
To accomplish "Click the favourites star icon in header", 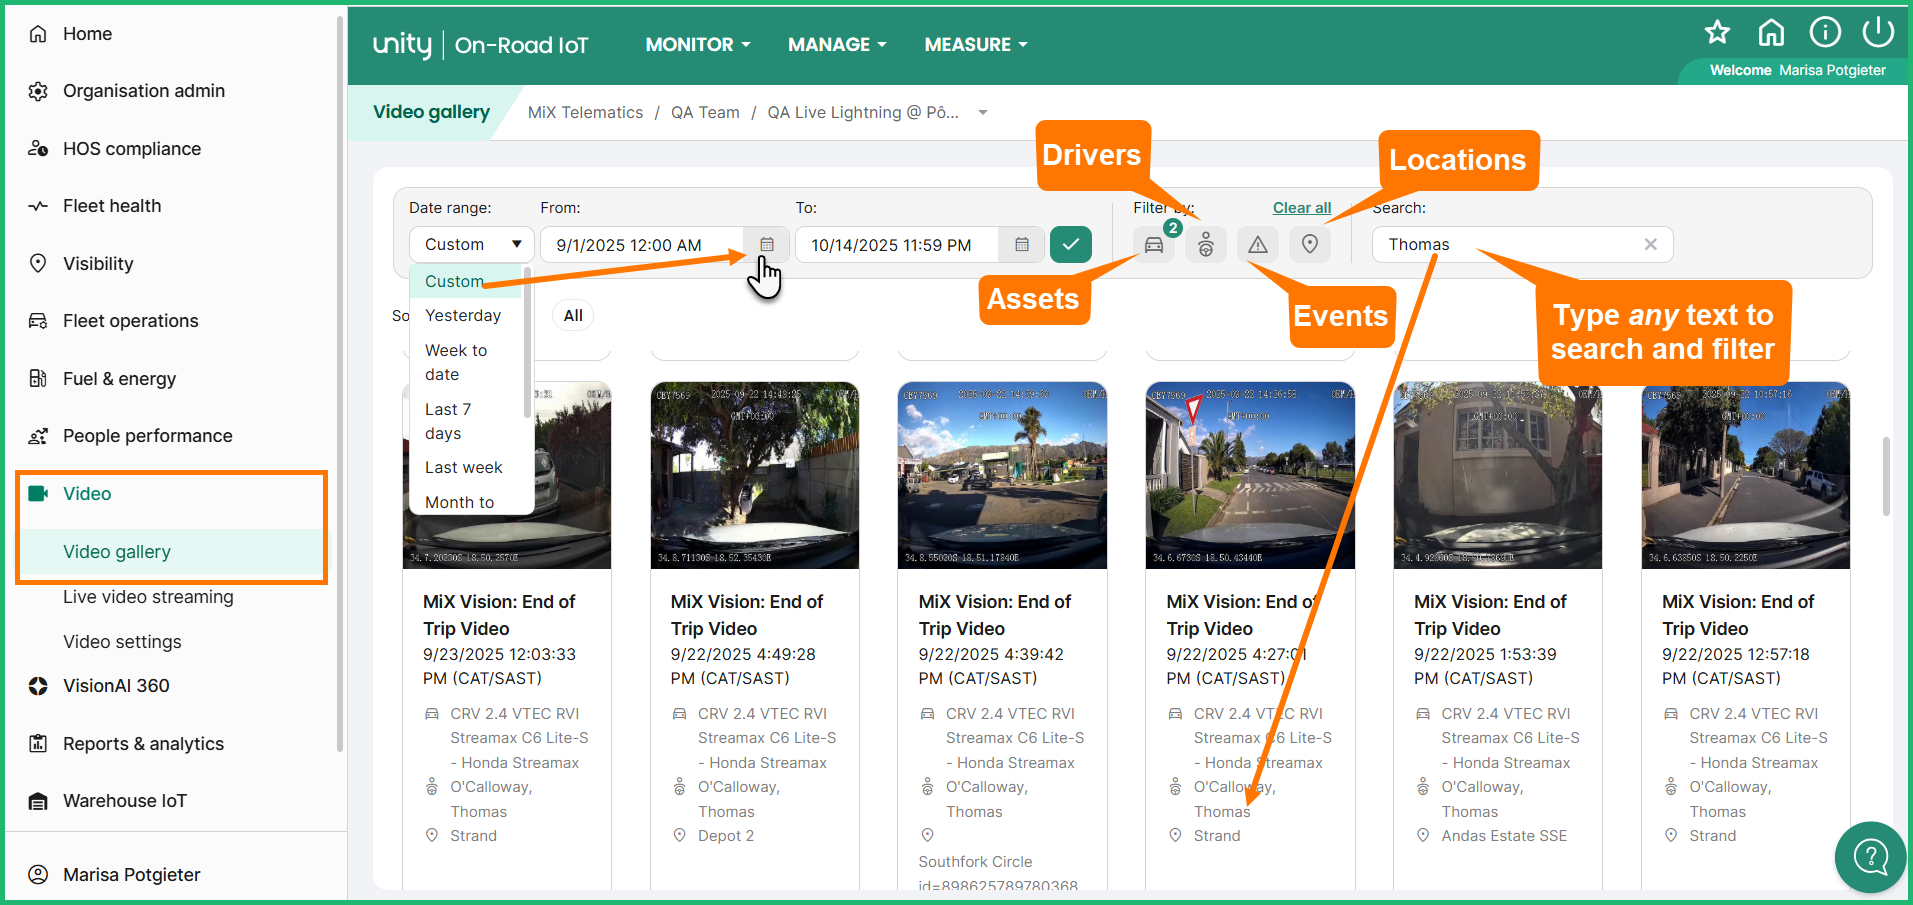I will click(1718, 33).
